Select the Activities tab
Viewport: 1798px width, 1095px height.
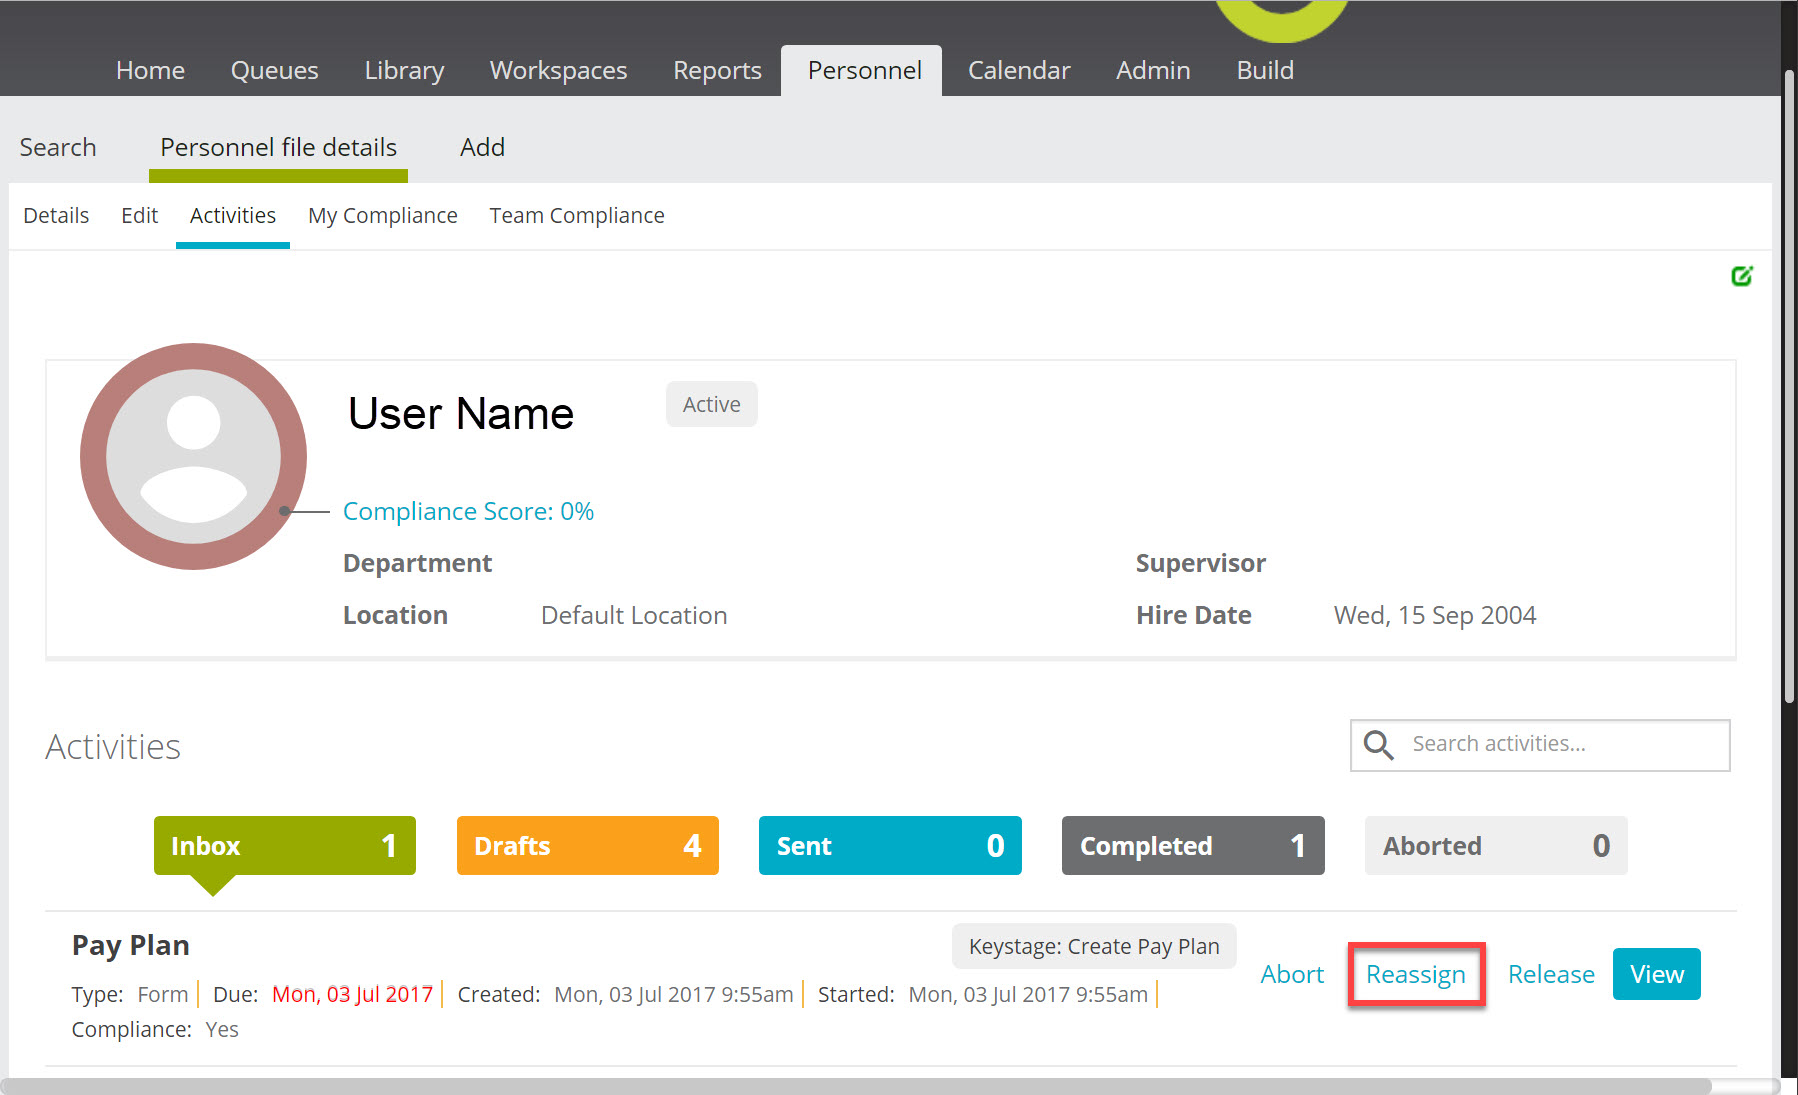[x=233, y=215]
